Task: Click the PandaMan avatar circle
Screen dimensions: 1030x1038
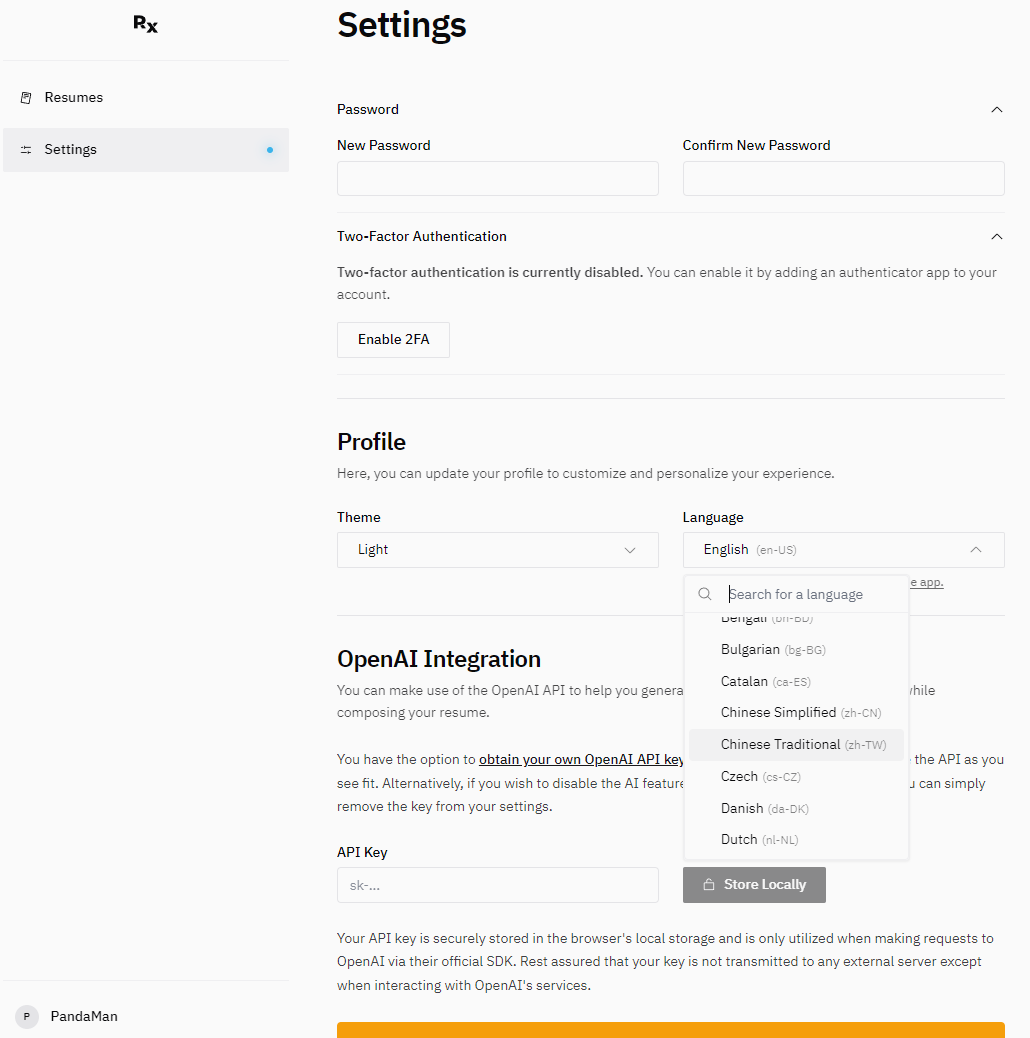Action: point(27,1016)
